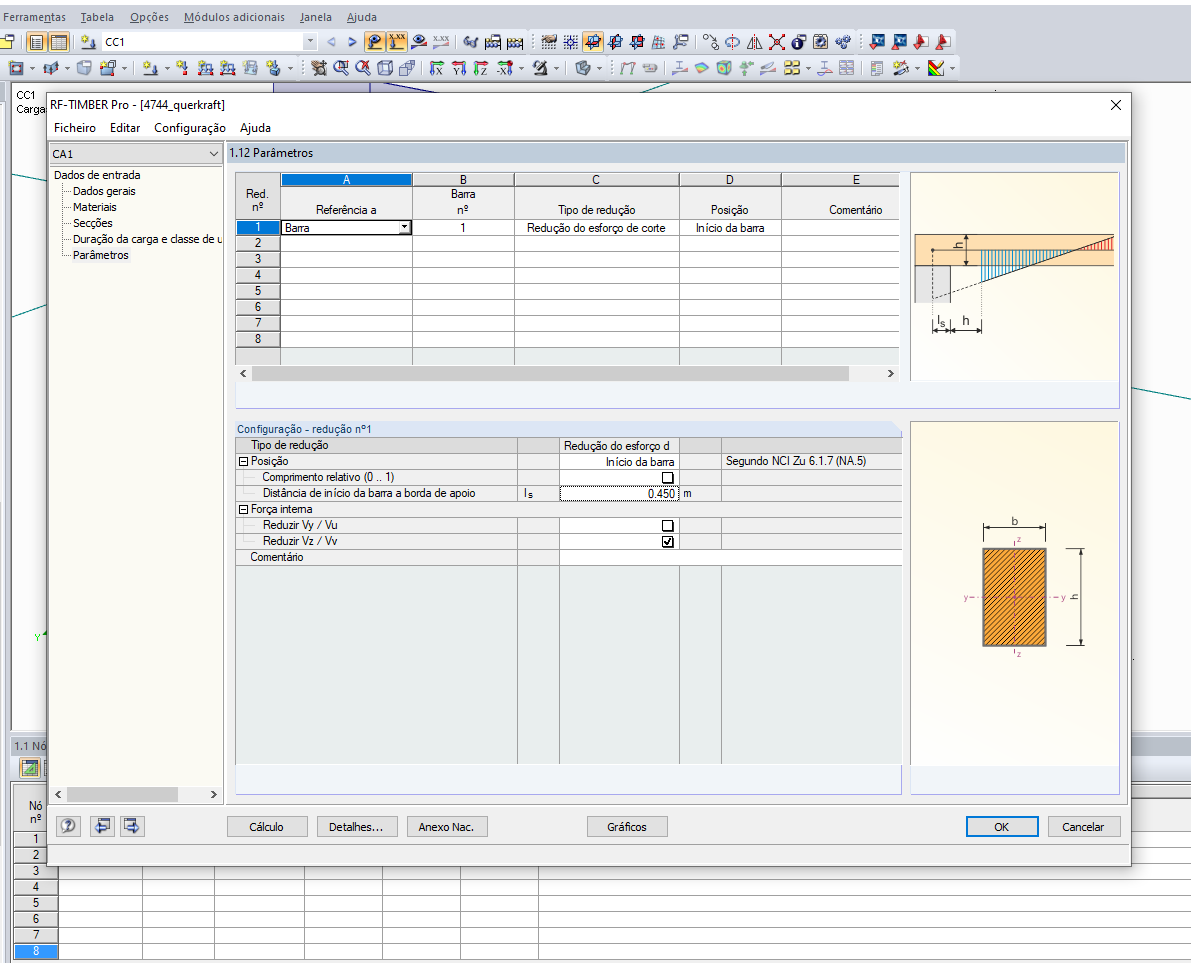Click the double gears icon
This screenshot has width=1191, height=963.
pos(842,42)
